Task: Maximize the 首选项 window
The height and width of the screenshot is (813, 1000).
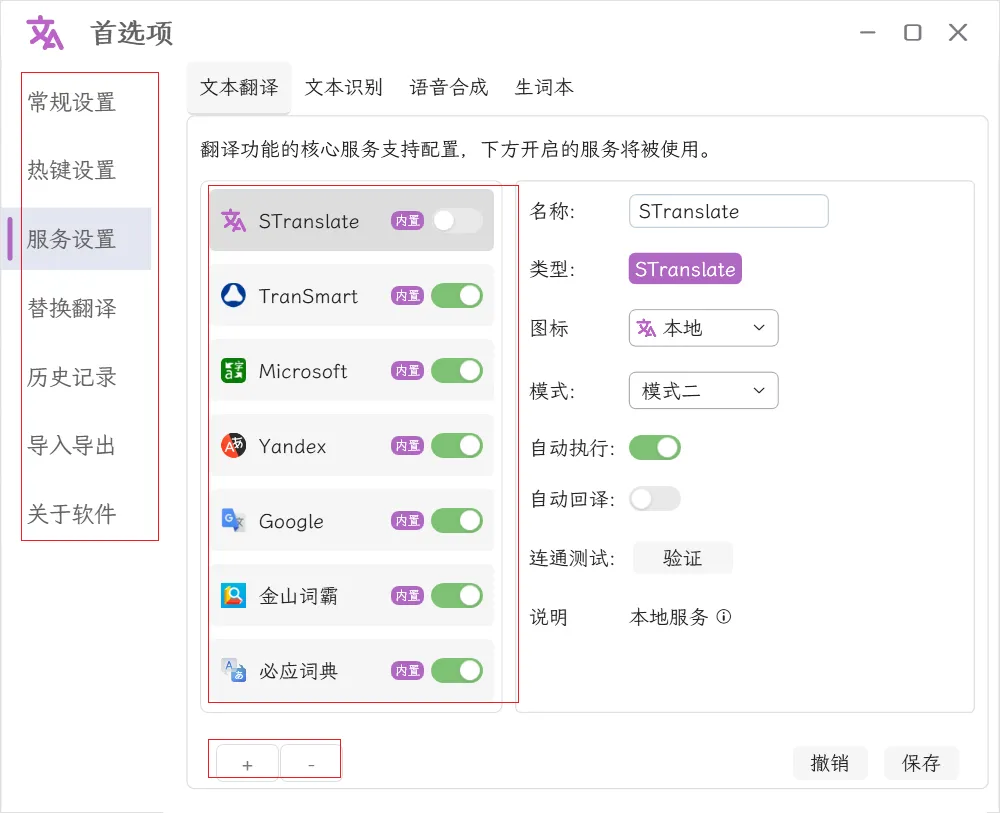Action: 913,33
